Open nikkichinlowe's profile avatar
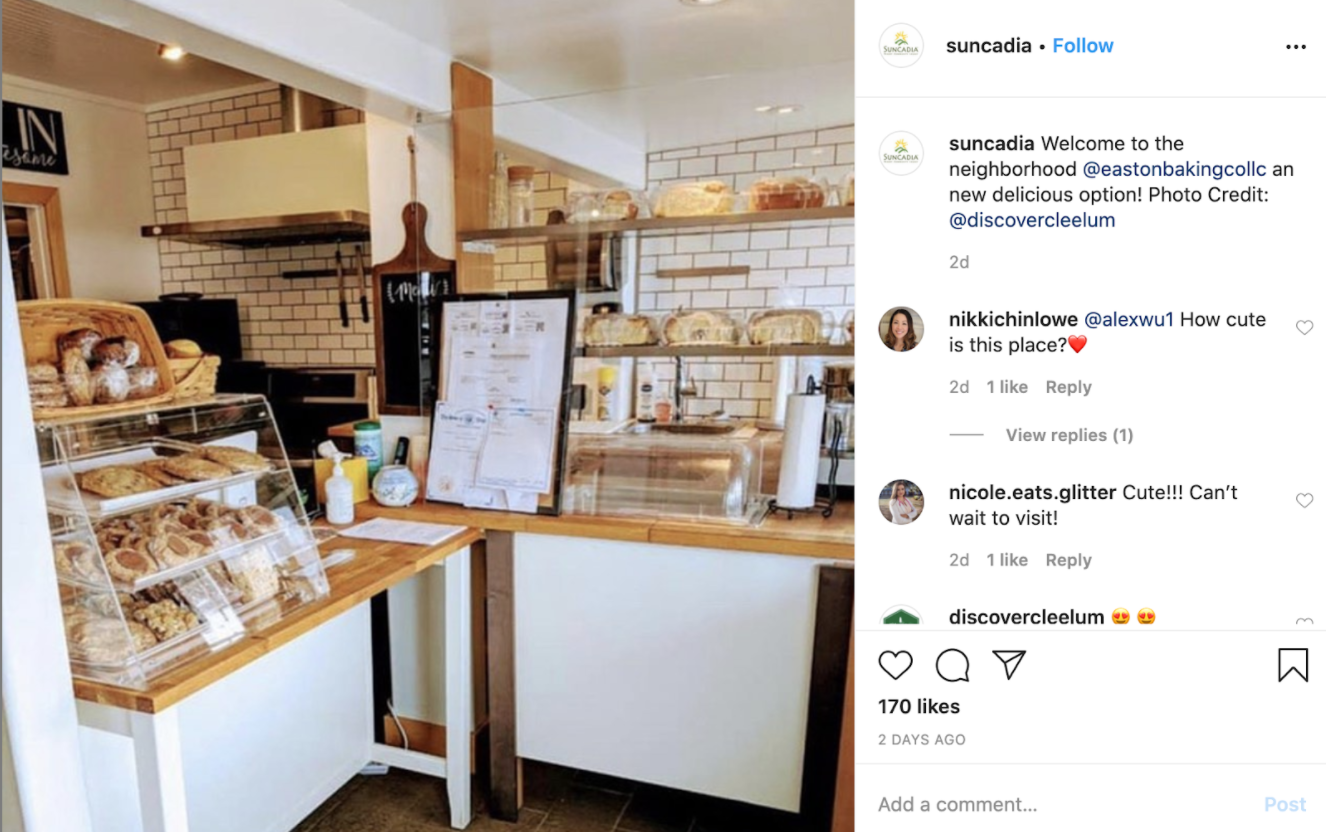The image size is (1330, 832). pos(901,329)
